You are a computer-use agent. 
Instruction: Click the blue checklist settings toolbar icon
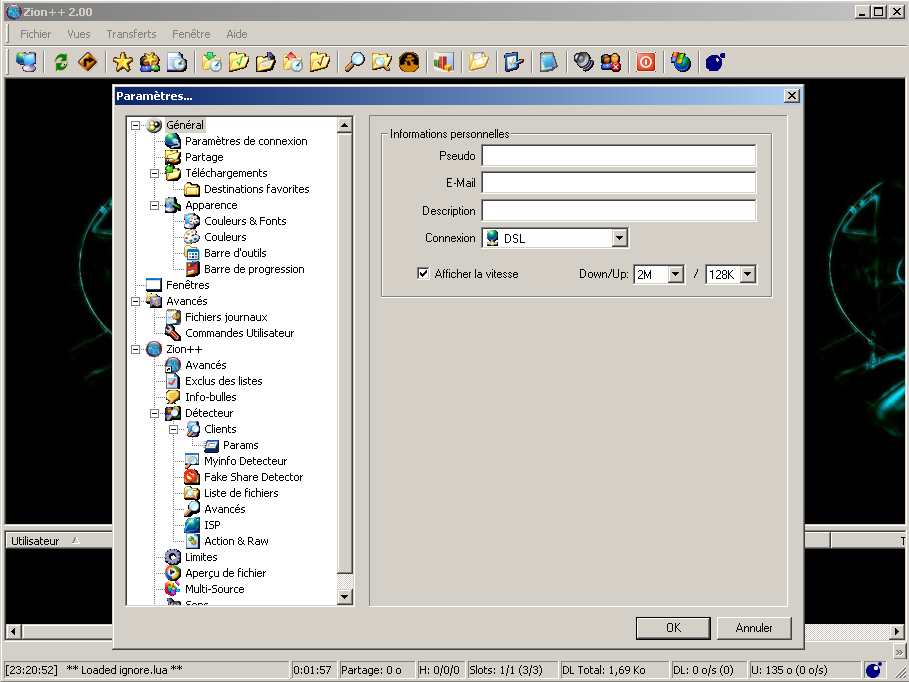[514, 62]
